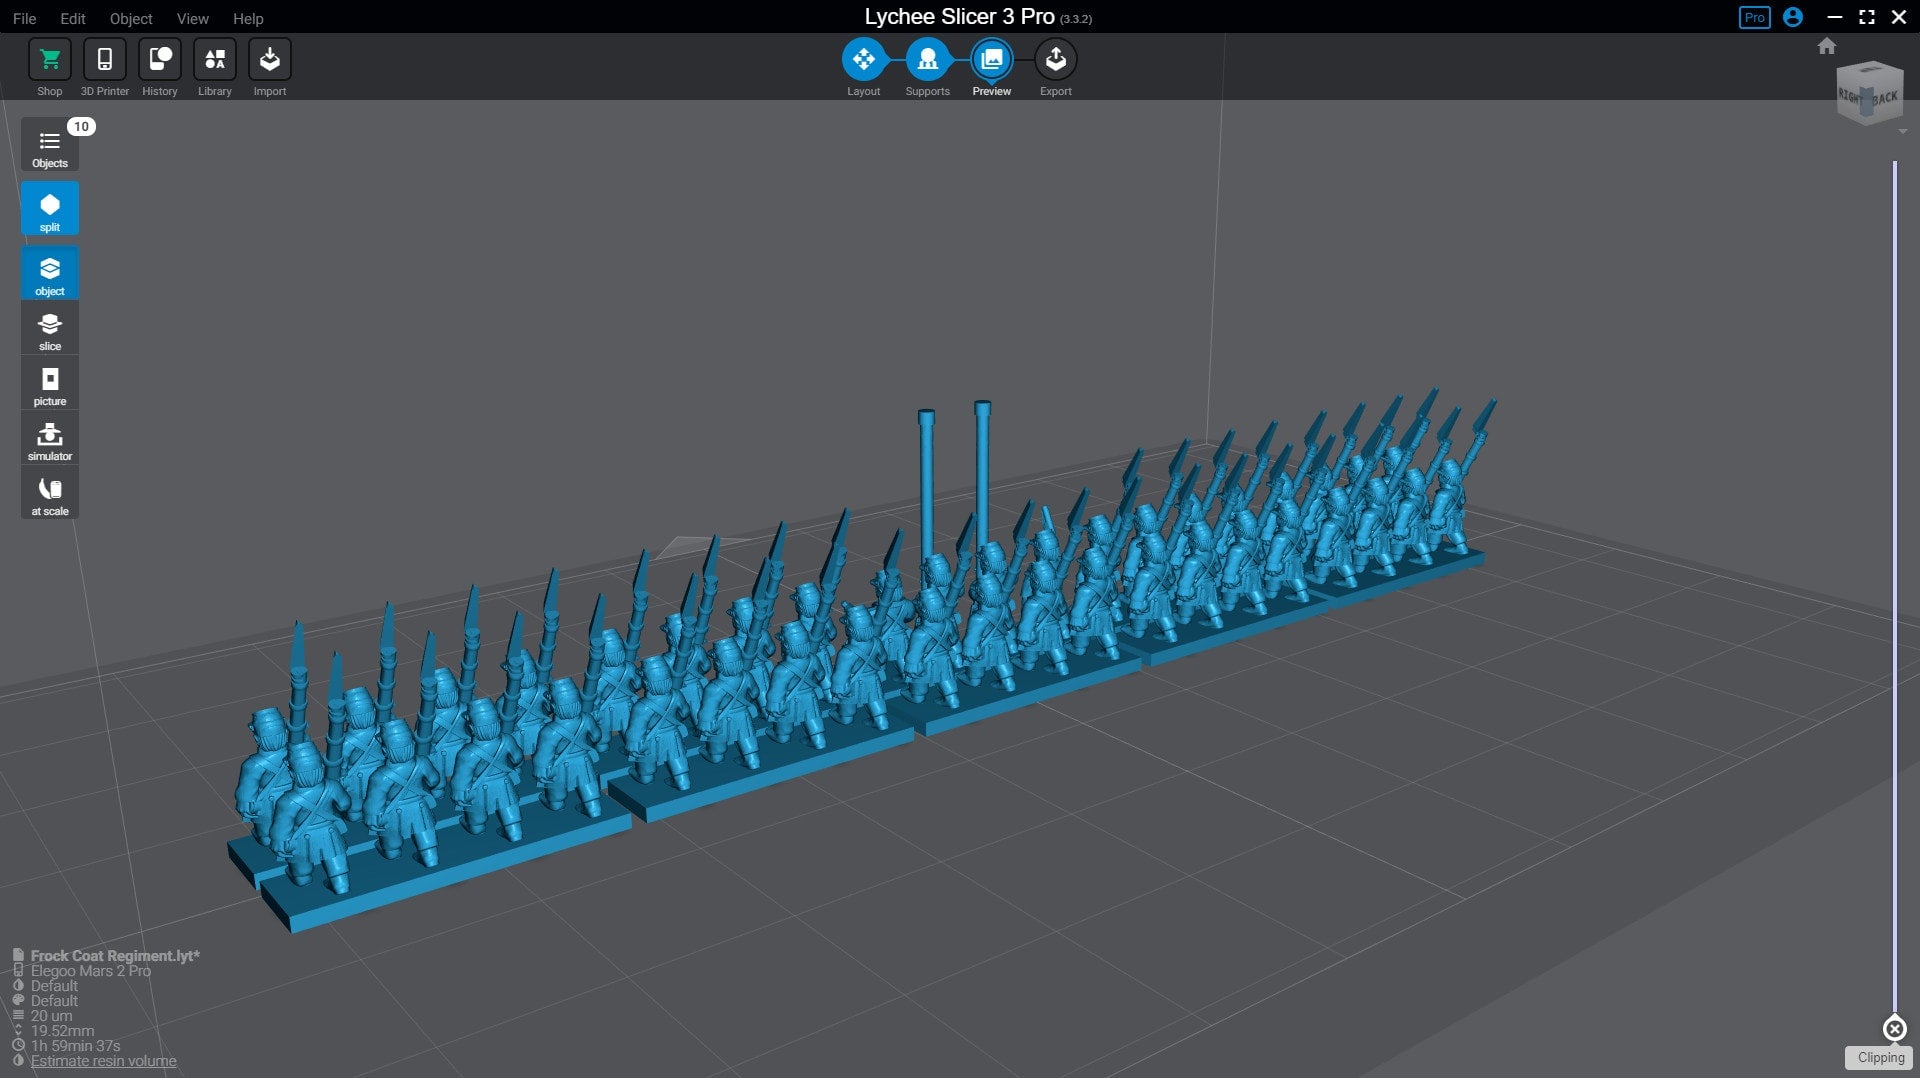1920x1078 pixels.
Task: Switch to the Layout step
Action: click(x=863, y=60)
